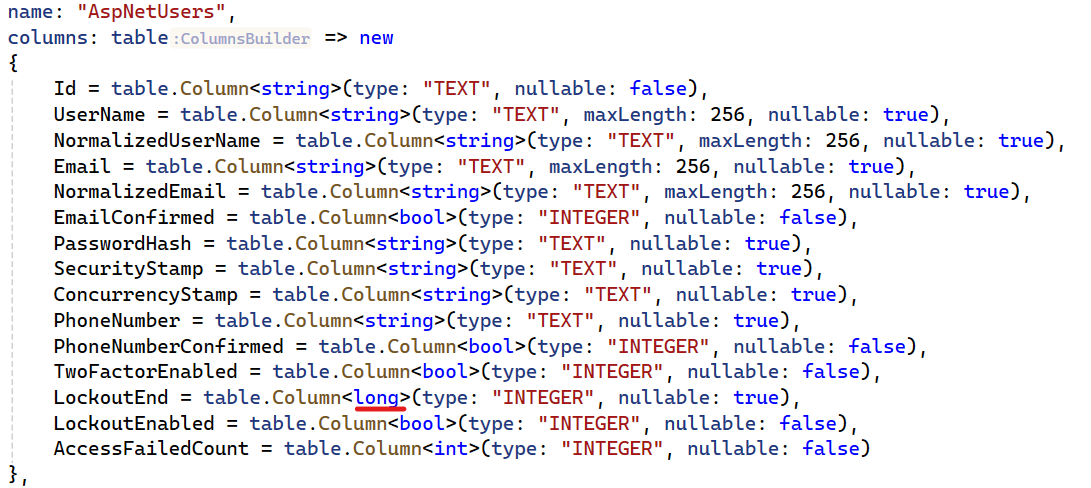Click the false value on the Id line

tap(658, 89)
